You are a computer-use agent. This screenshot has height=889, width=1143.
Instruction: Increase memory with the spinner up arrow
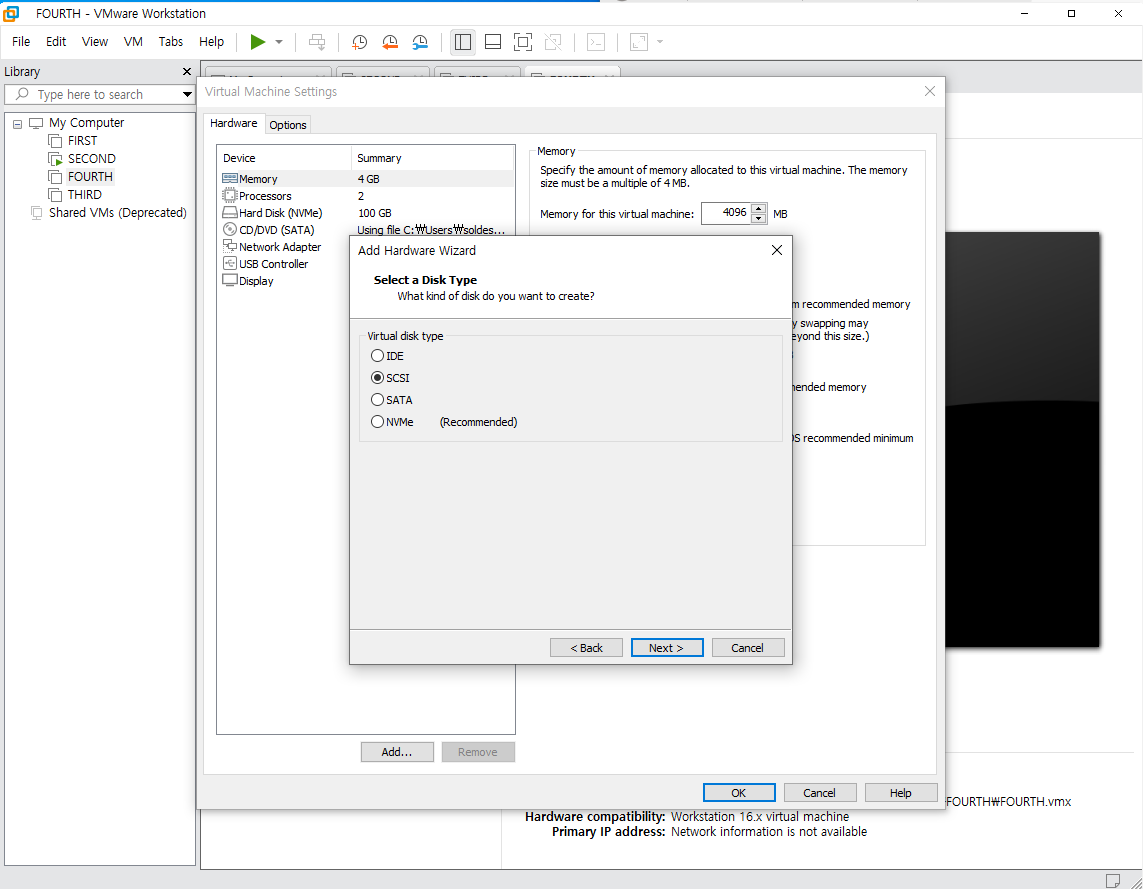[x=759, y=209]
